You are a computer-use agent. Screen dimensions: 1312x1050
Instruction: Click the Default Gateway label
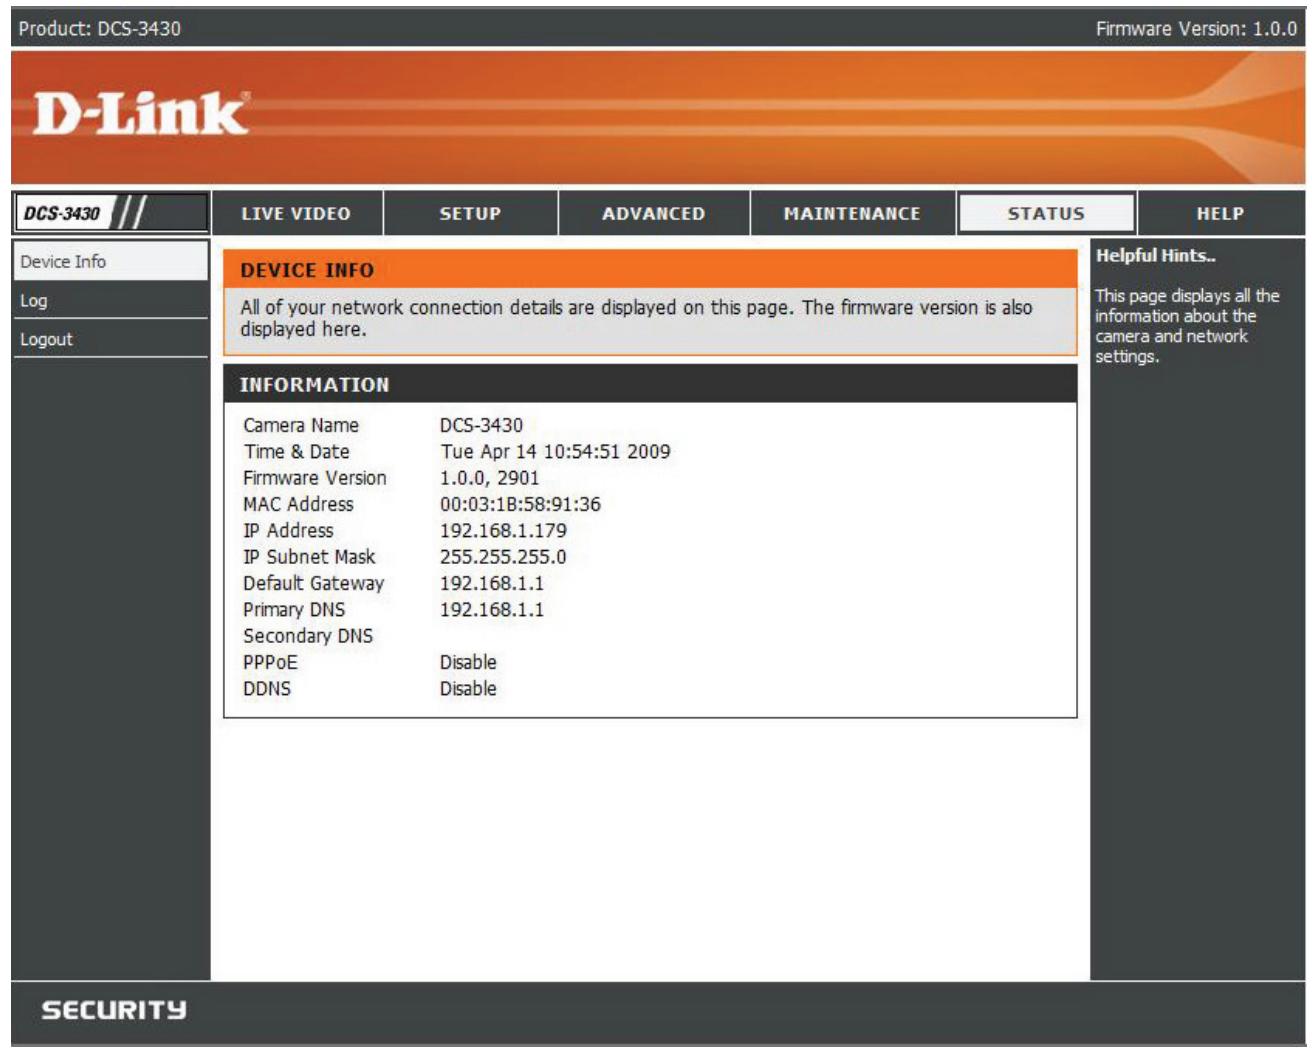tap(313, 583)
